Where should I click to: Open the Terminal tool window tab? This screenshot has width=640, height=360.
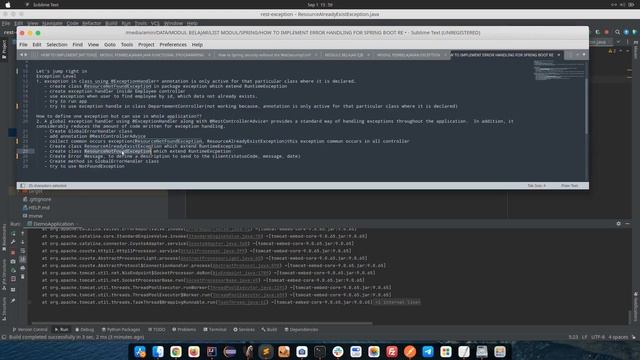pyautogui.click(x=215, y=329)
